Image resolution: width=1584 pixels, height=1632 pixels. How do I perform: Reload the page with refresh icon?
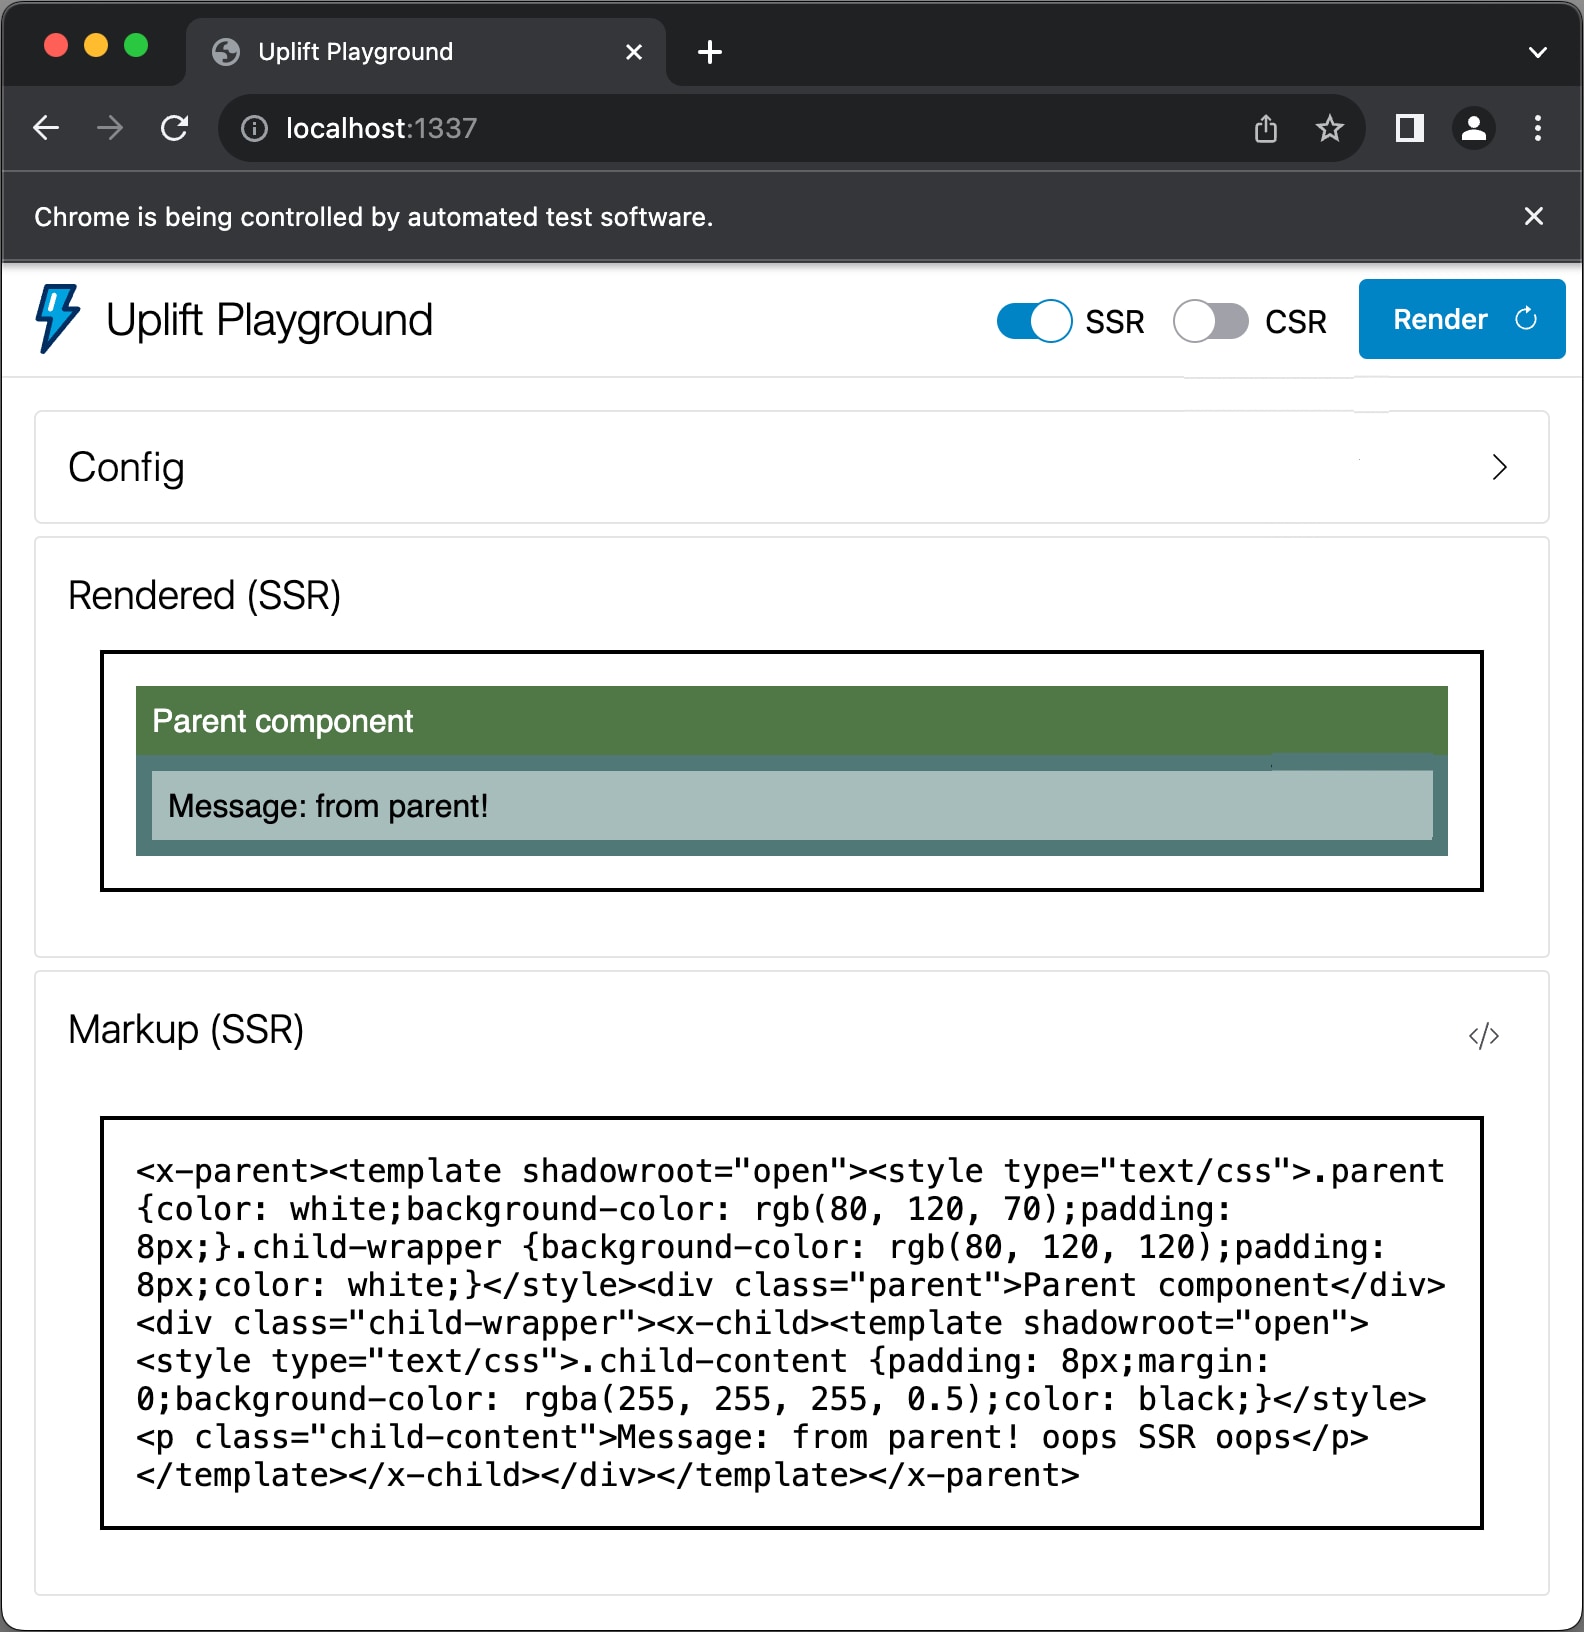click(175, 128)
